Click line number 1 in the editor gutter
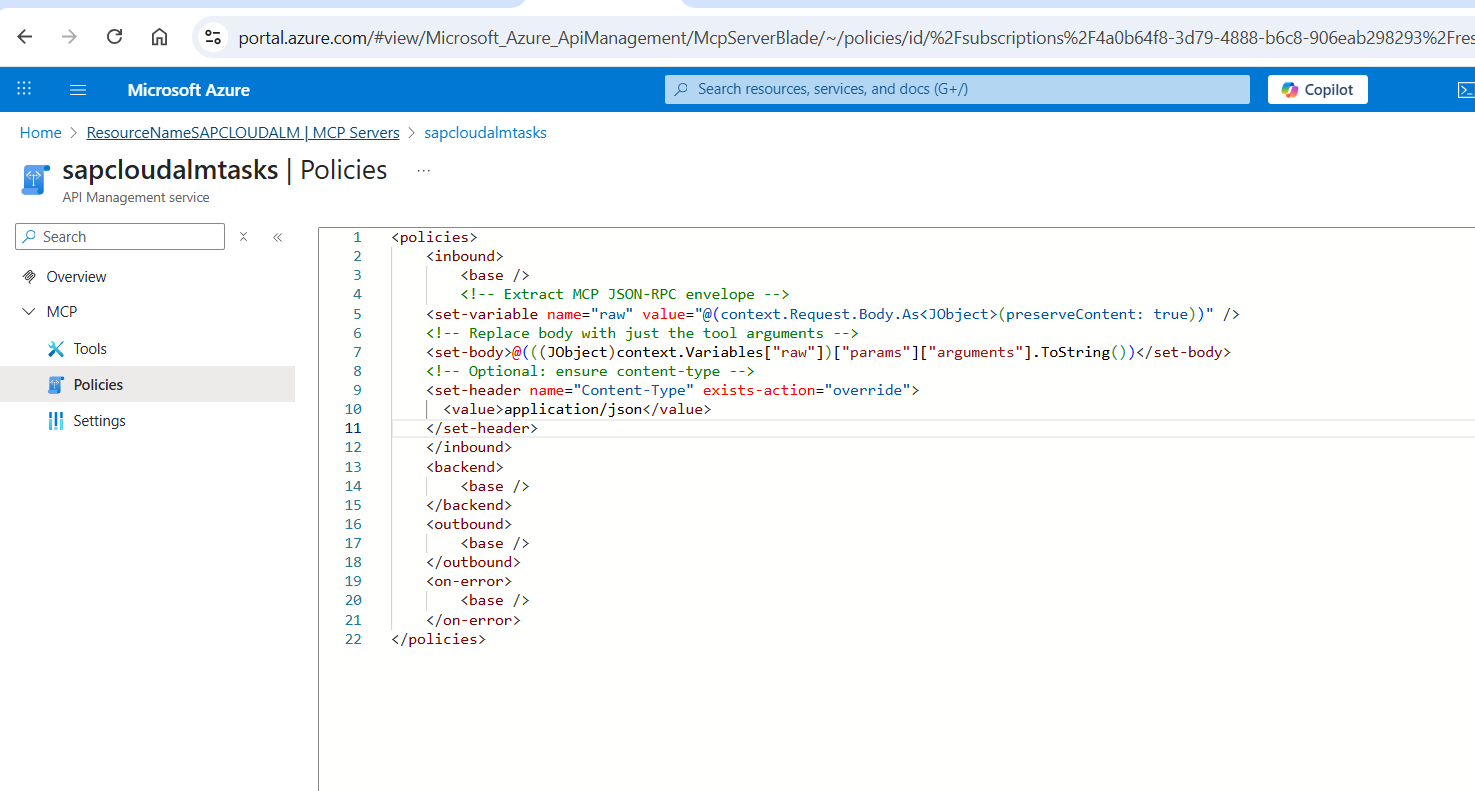 (357, 238)
